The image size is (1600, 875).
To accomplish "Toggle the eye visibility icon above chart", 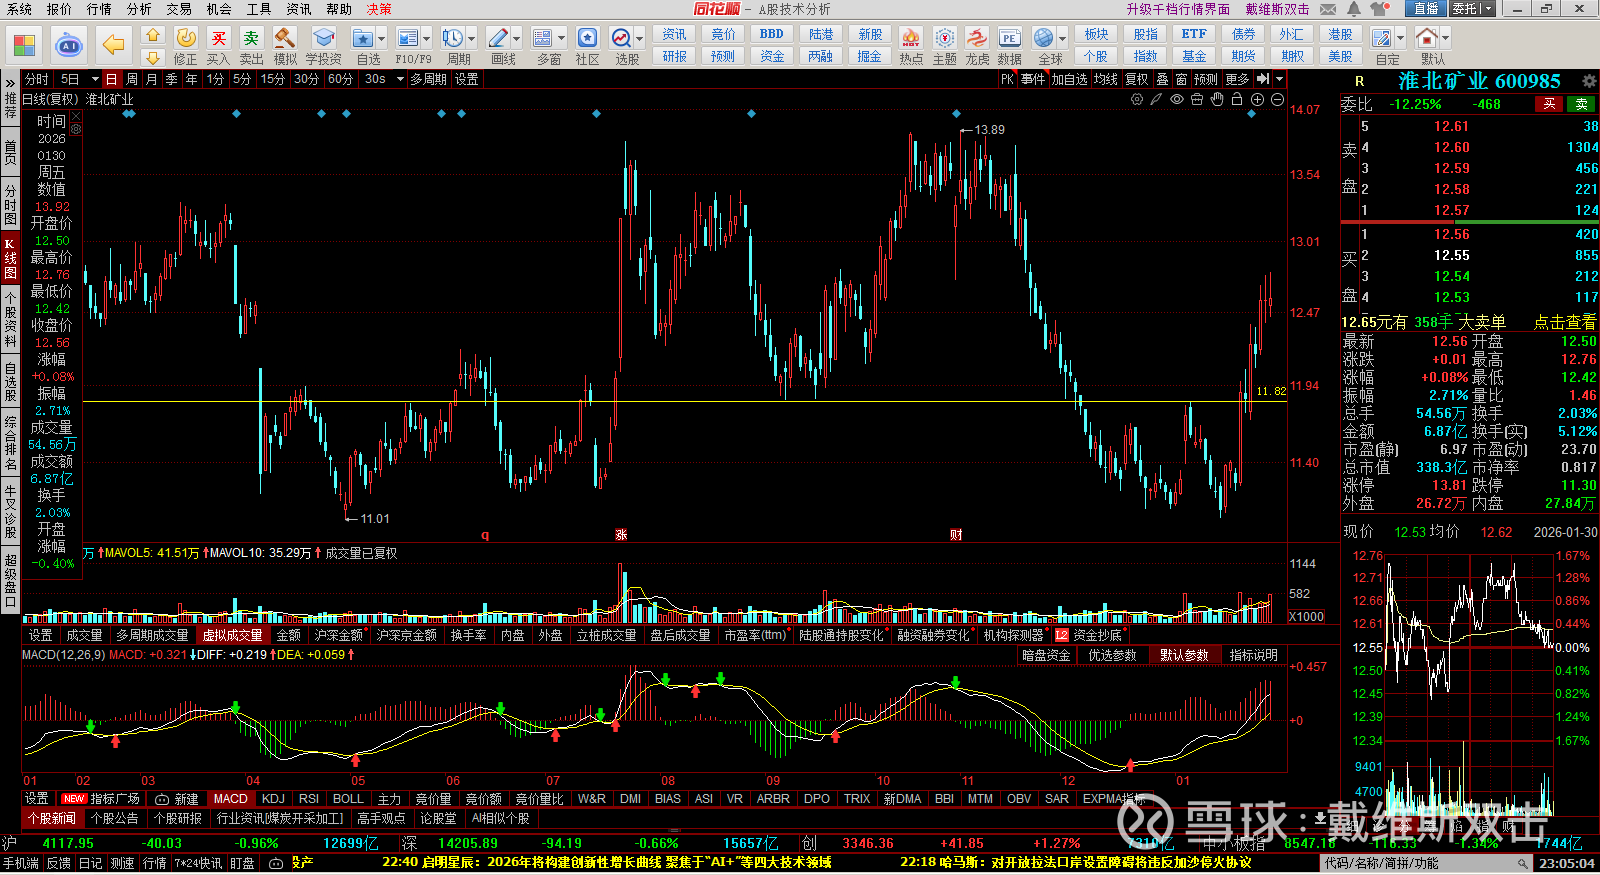I will click(1177, 100).
